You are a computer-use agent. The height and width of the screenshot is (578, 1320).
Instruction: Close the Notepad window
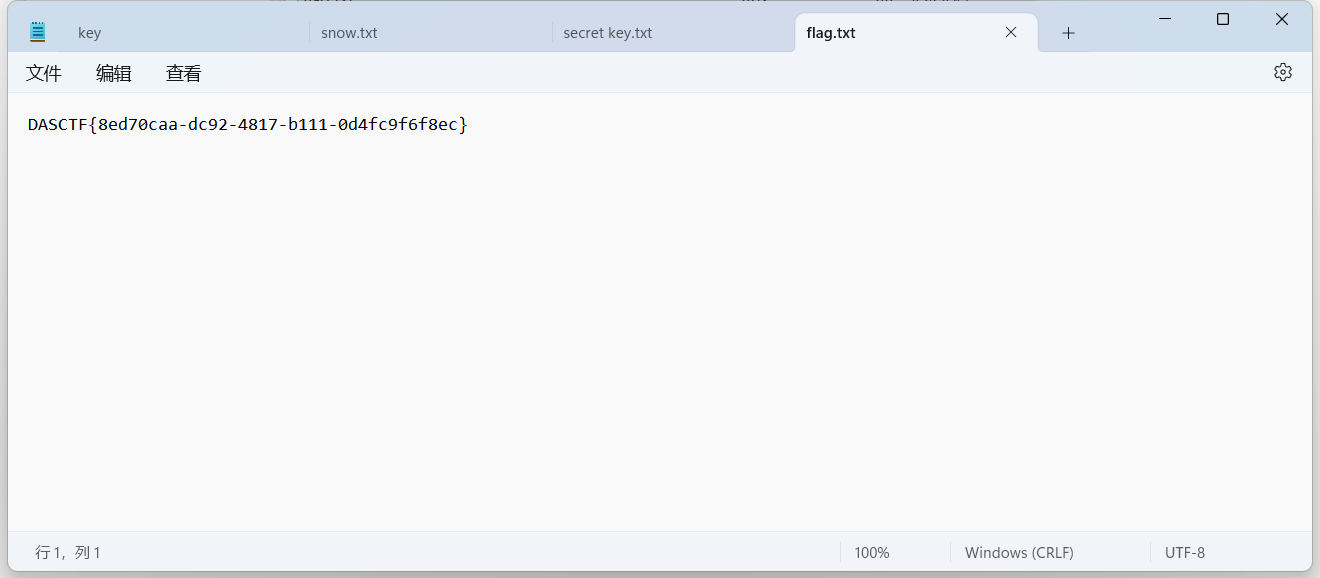point(1282,19)
